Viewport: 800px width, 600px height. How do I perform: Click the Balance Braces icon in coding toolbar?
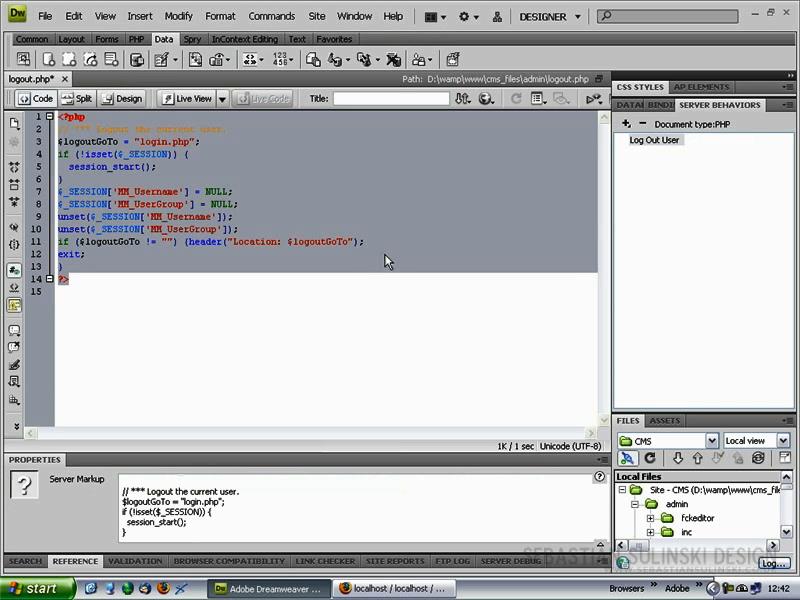point(14,244)
